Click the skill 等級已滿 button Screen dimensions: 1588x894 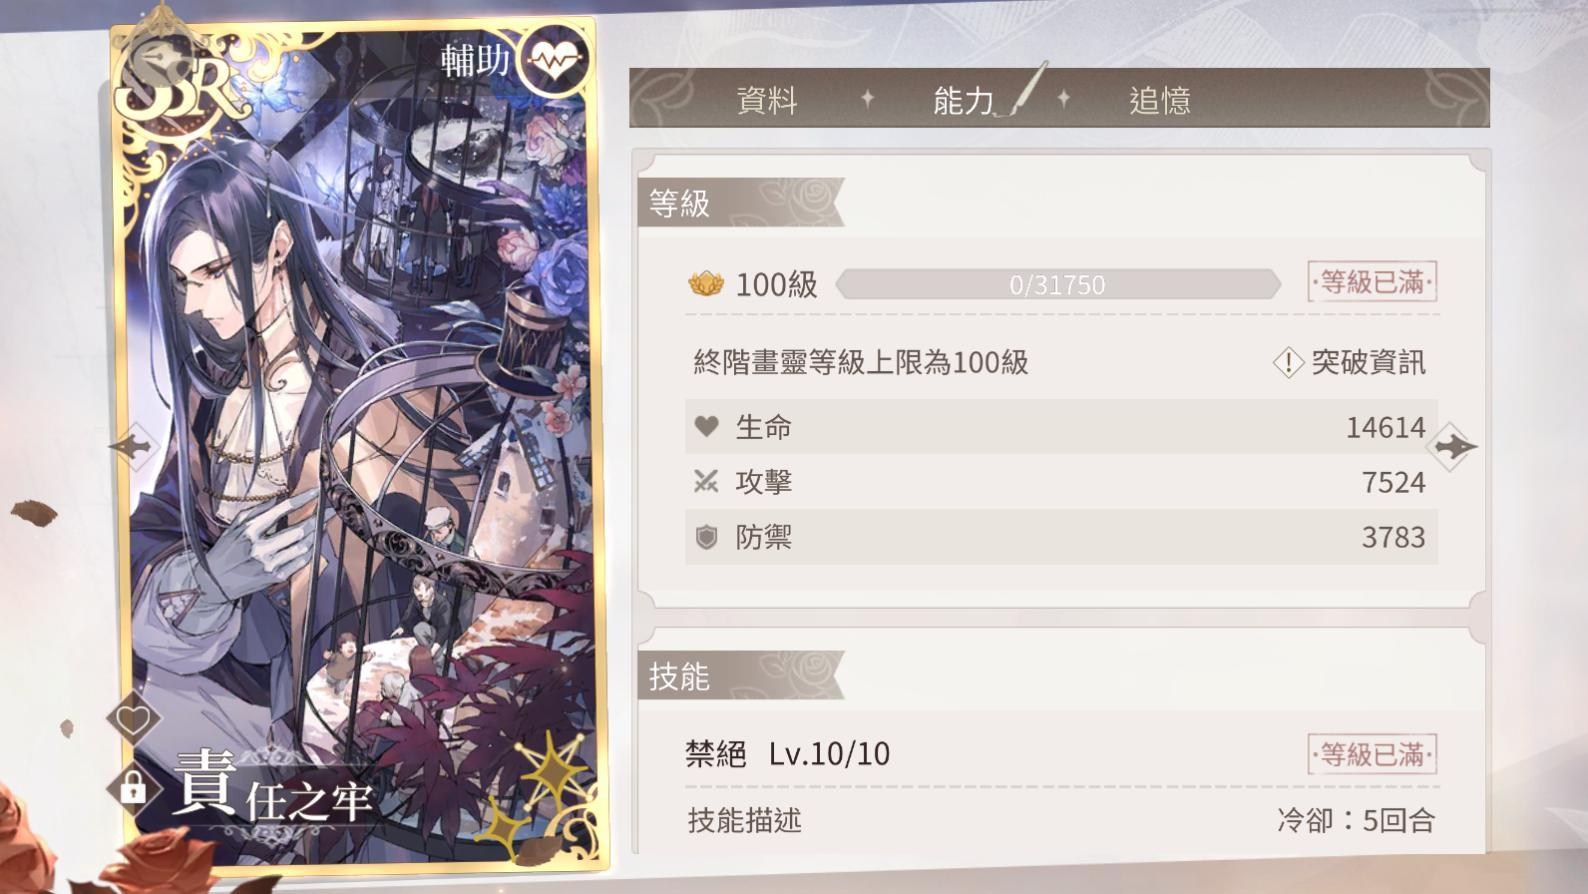pyautogui.click(x=1372, y=753)
